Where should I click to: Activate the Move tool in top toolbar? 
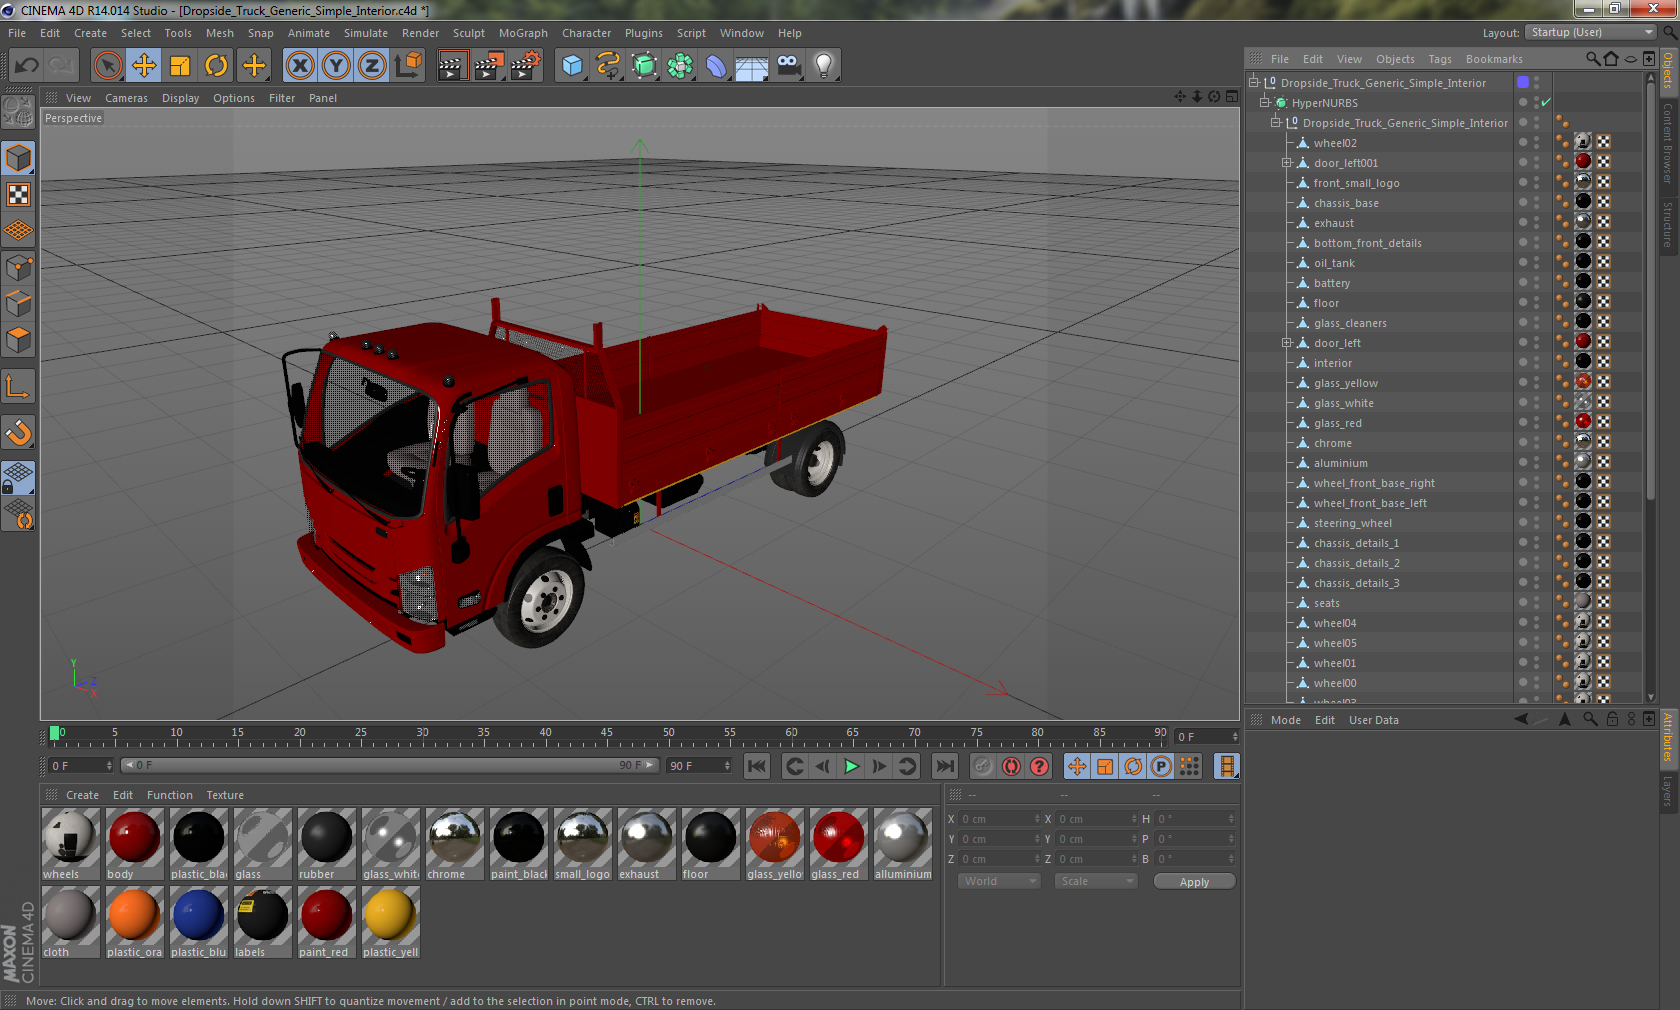[144, 66]
